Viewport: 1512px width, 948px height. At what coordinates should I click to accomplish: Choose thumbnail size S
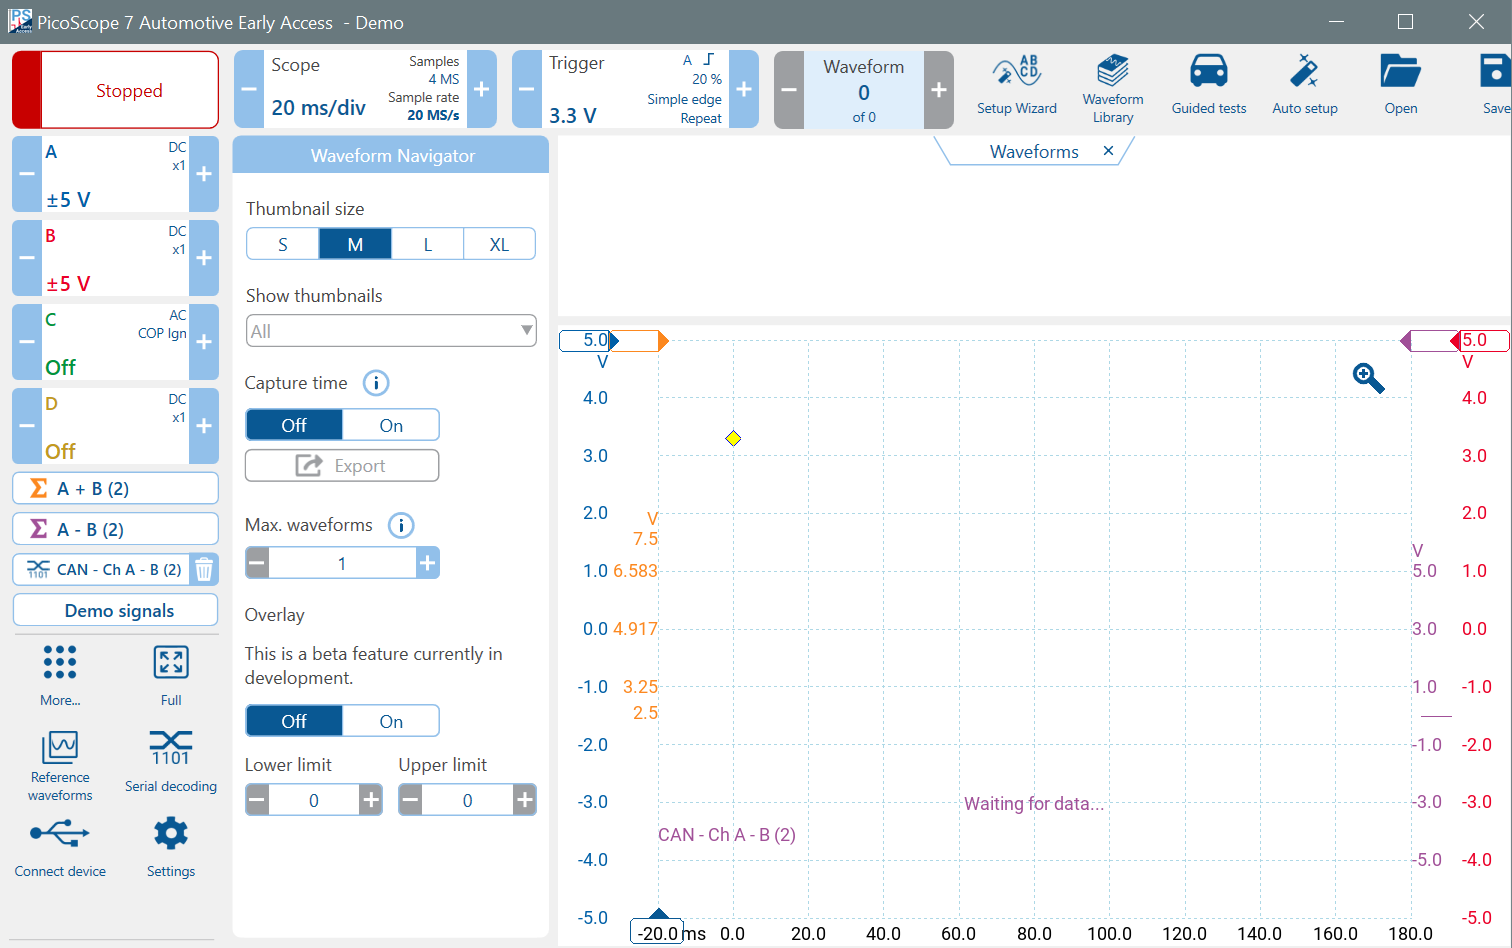coord(283,244)
